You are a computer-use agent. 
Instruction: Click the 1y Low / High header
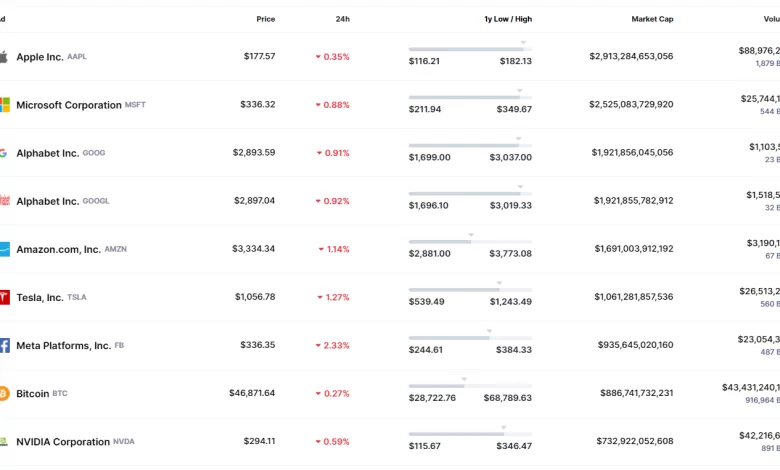pyautogui.click(x=508, y=19)
